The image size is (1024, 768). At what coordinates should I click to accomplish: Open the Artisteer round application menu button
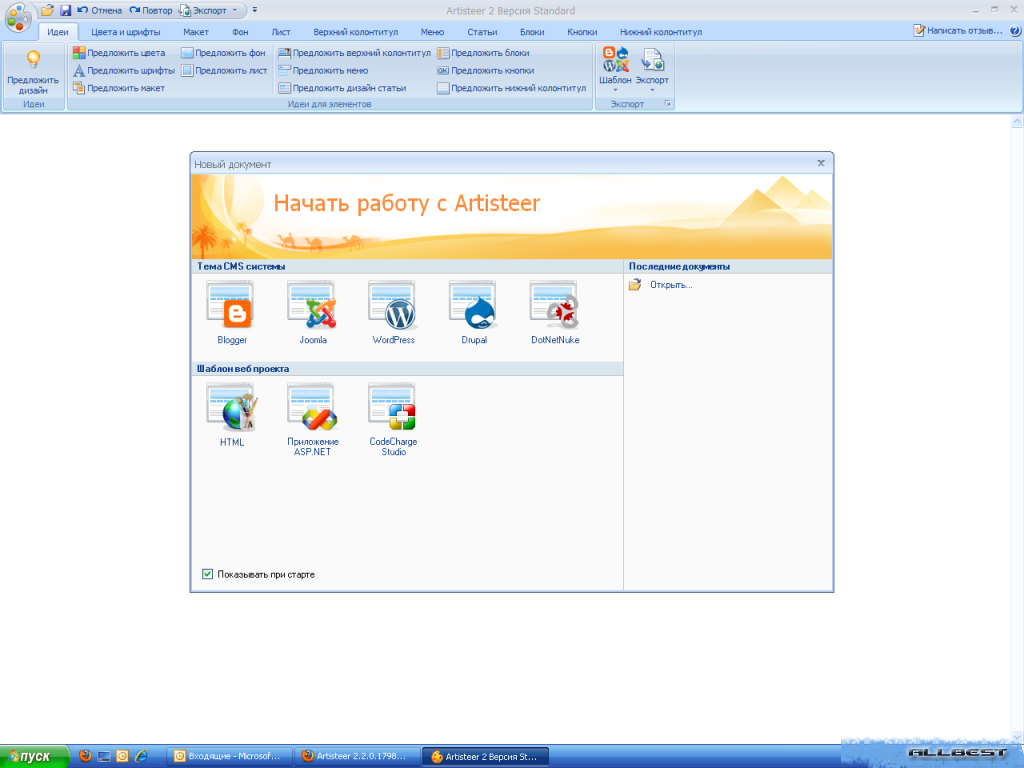coord(18,17)
